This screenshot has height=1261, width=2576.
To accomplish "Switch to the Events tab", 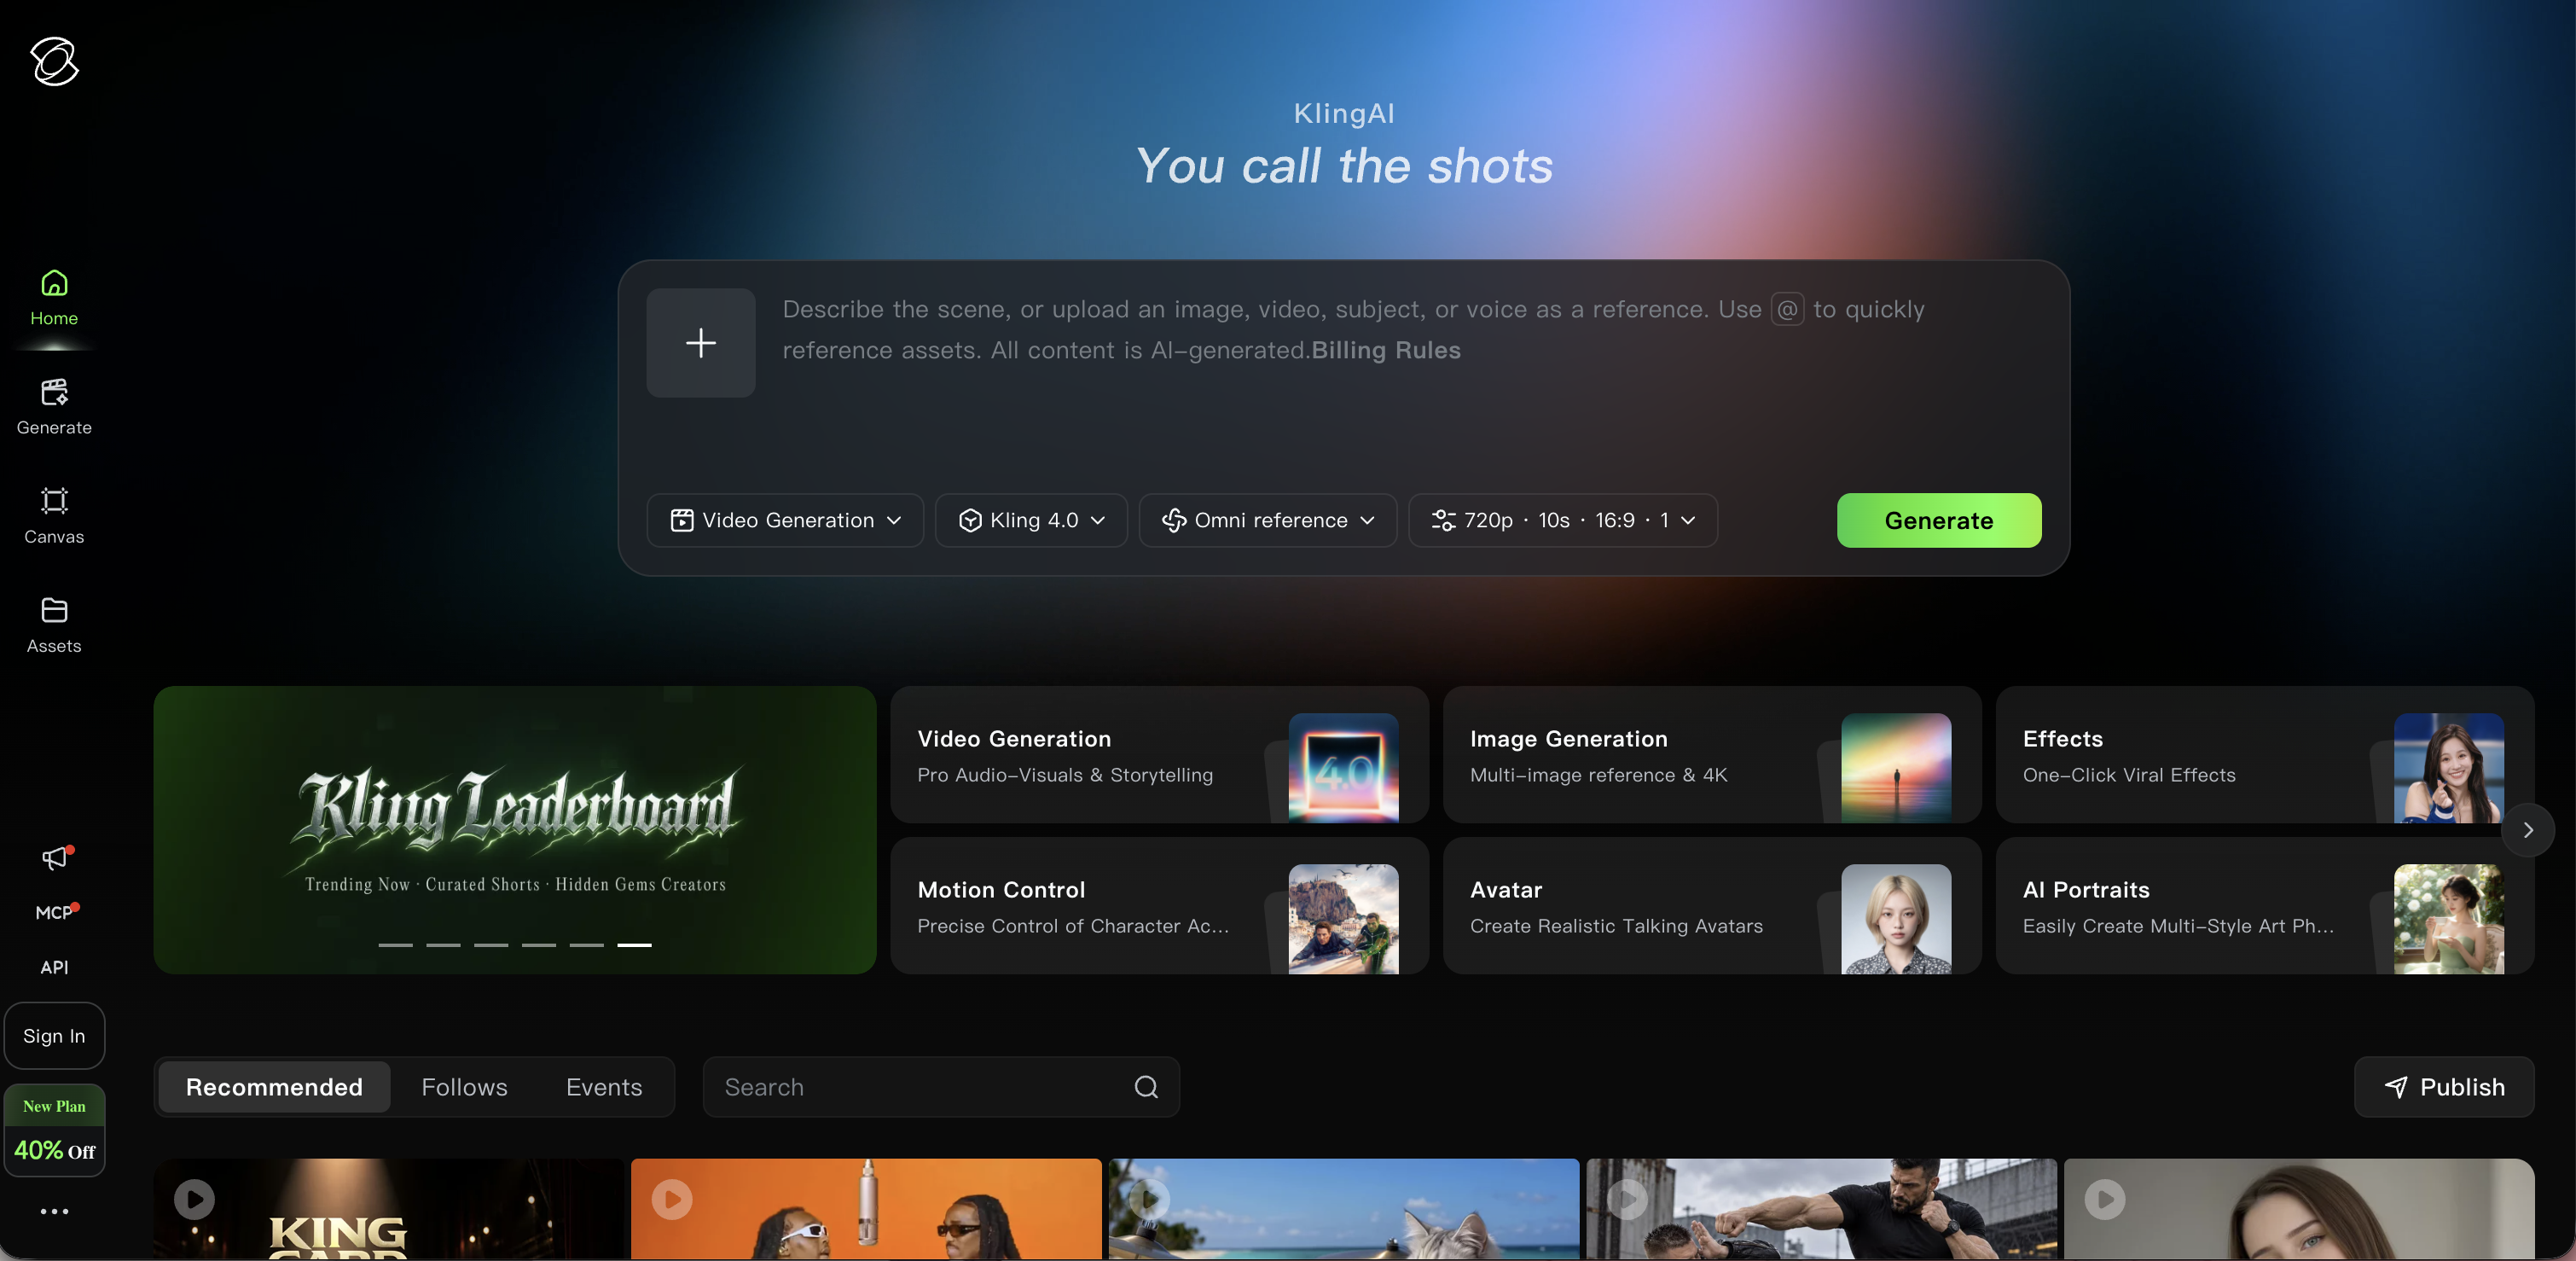I will [604, 1087].
